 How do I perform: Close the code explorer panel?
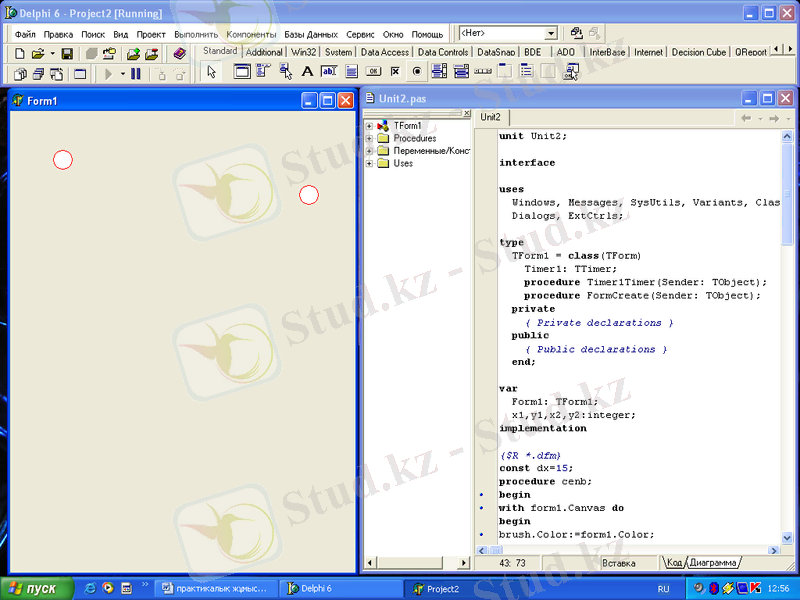click(x=466, y=115)
